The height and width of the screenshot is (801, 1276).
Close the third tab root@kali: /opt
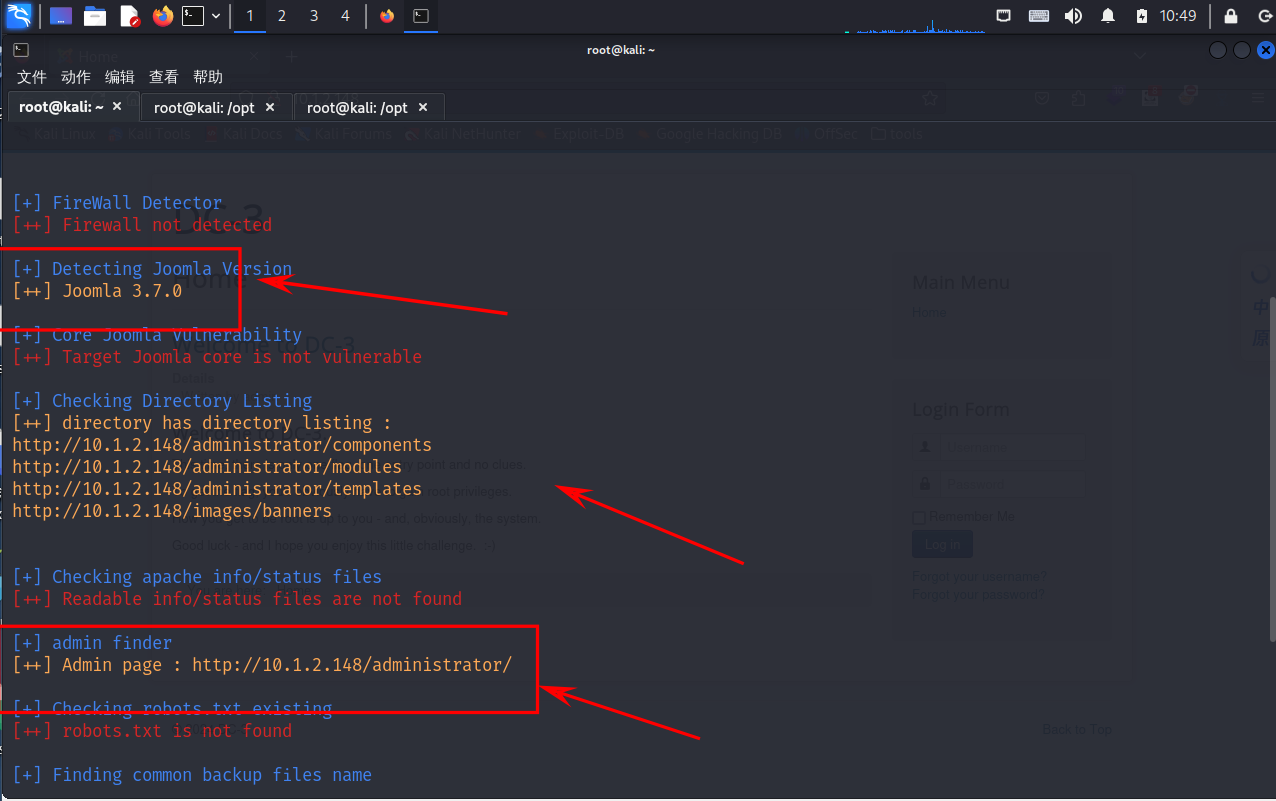click(422, 106)
